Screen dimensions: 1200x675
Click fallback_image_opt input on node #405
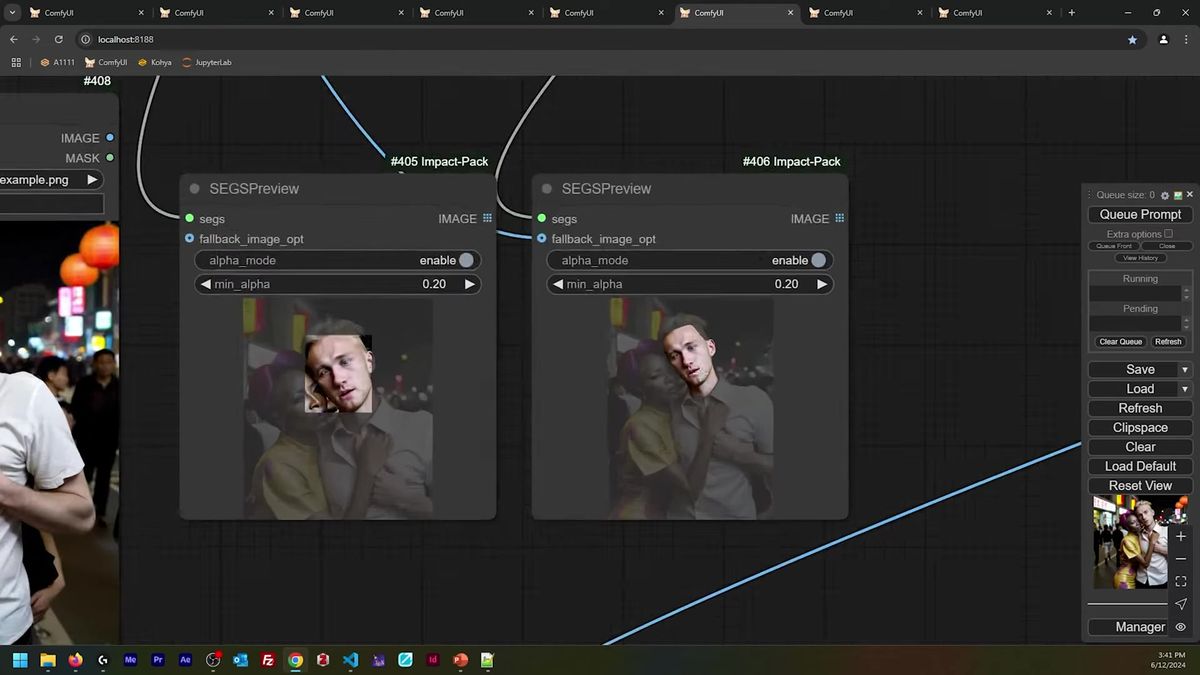pos(189,239)
